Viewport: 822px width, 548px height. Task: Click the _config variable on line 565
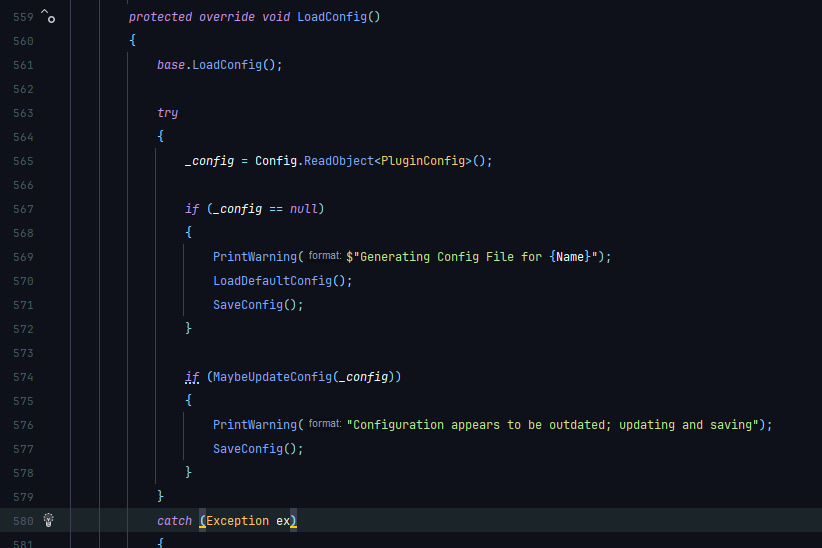pyautogui.click(x=210, y=161)
